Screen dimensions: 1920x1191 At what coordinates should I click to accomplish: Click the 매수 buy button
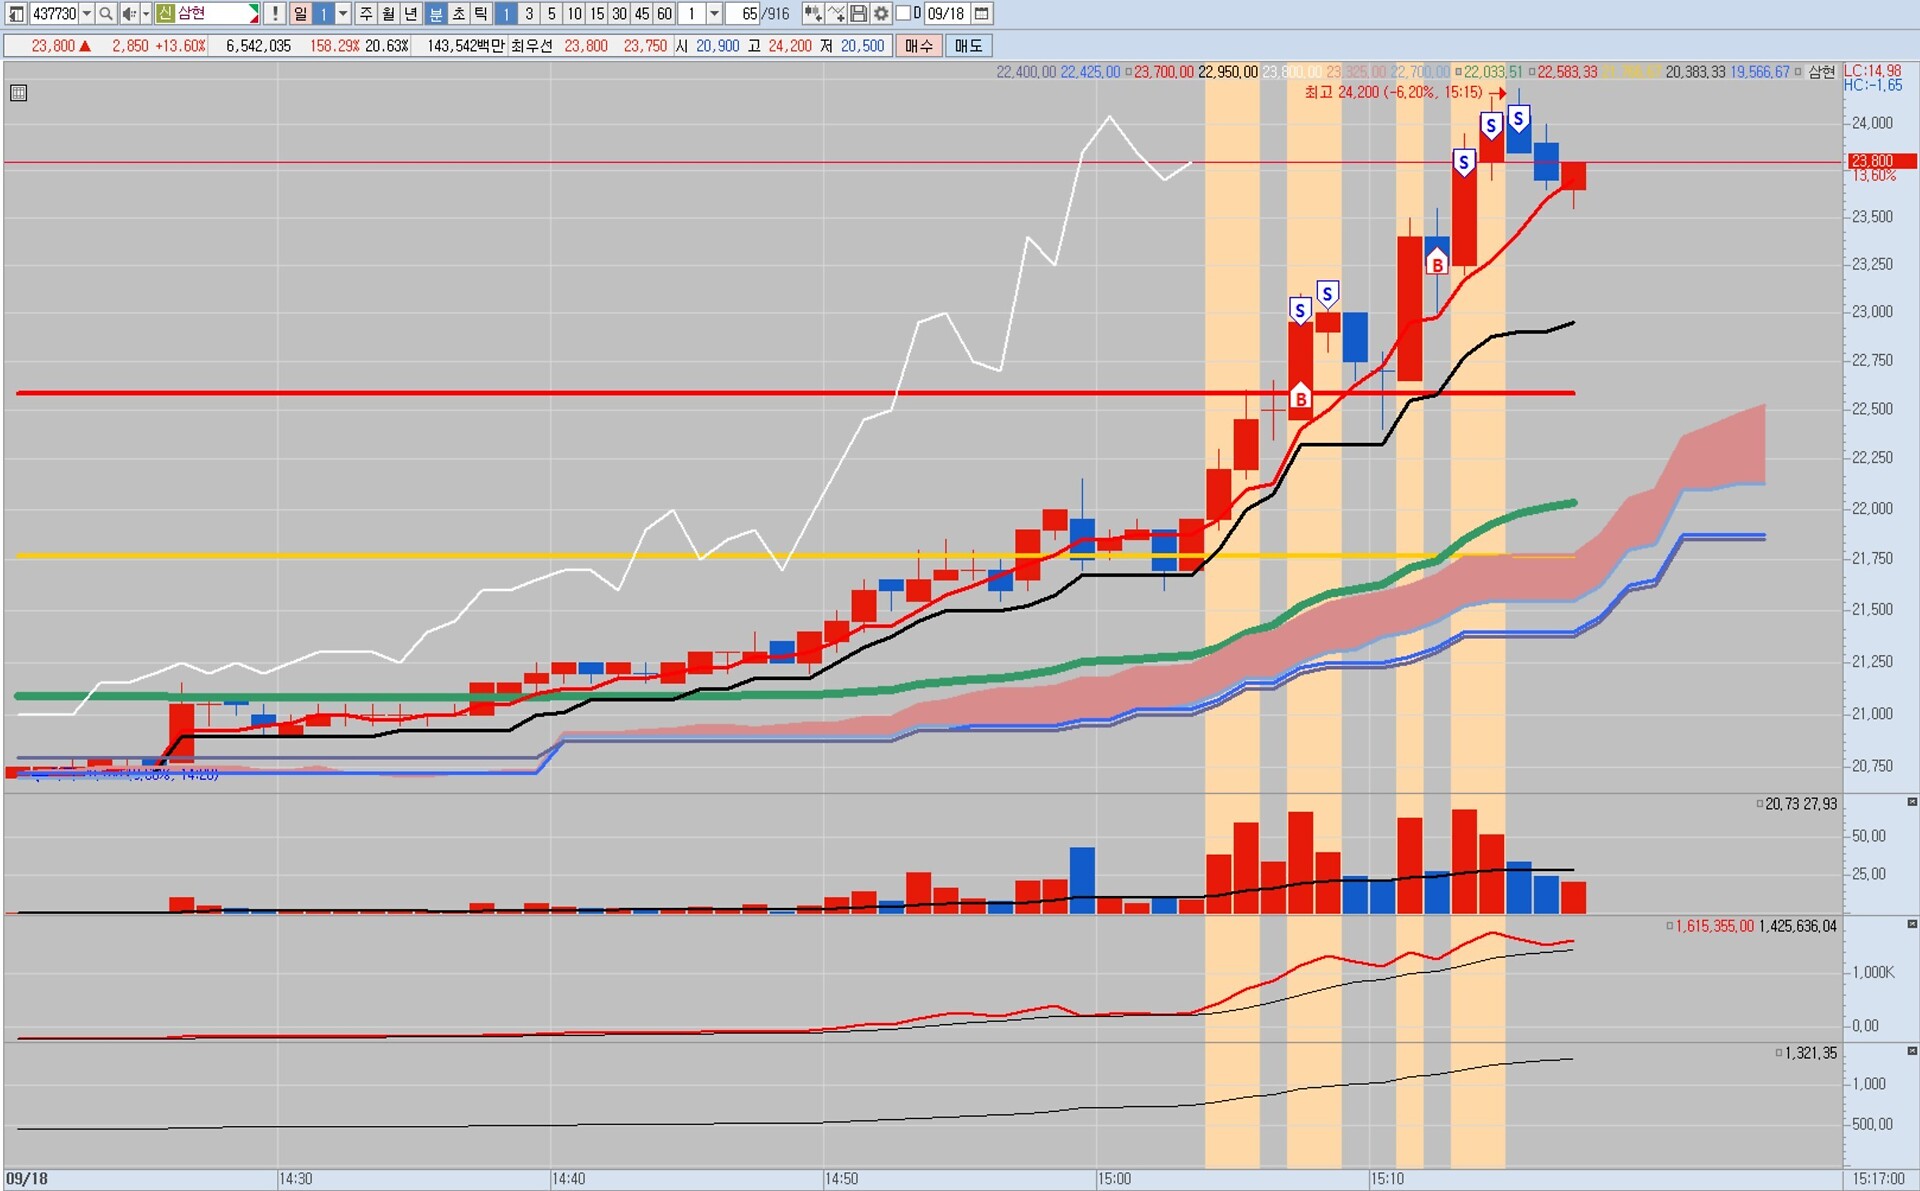coord(918,46)
